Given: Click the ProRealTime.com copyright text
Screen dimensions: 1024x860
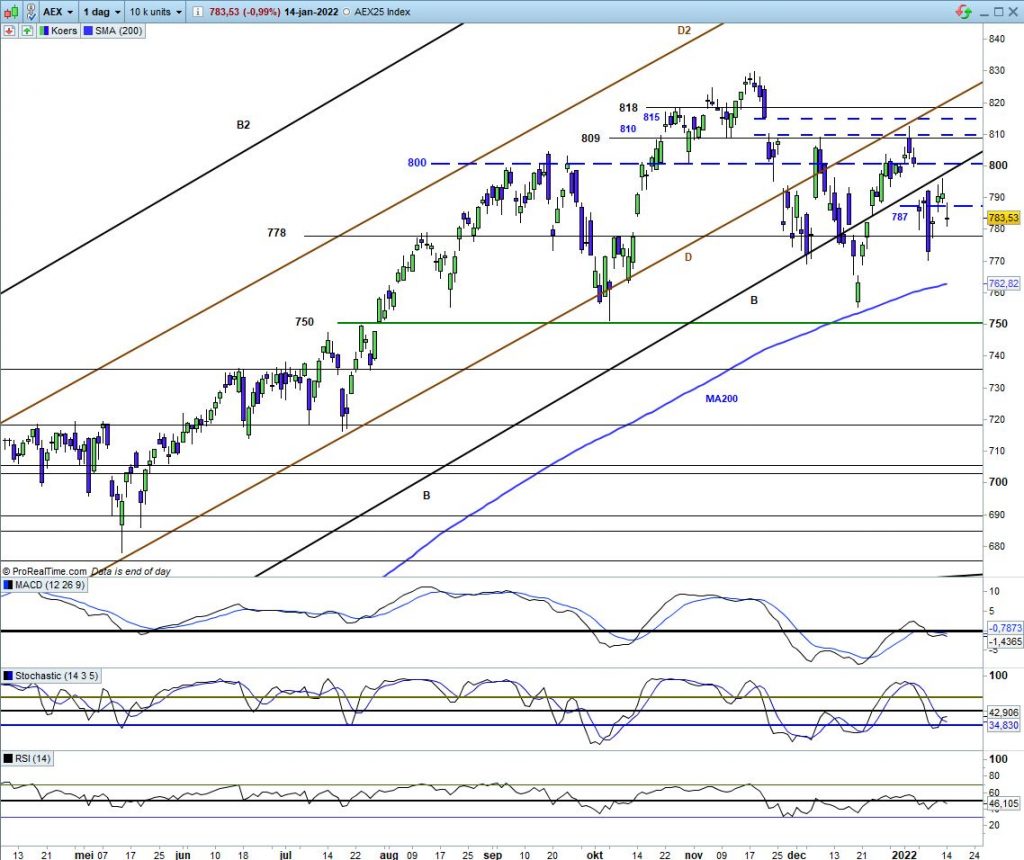Looking at the screenshot, I should click(44, 570).
